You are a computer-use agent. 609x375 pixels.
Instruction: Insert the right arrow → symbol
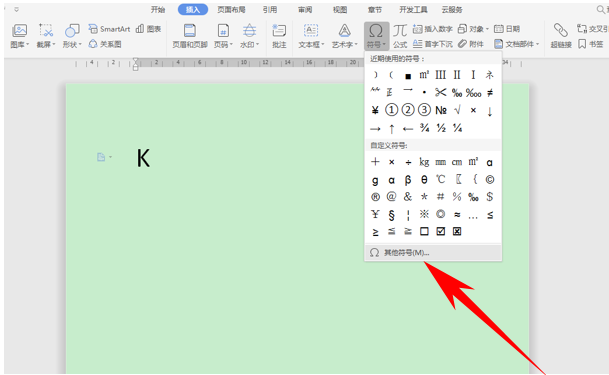(x=375, y=128)
